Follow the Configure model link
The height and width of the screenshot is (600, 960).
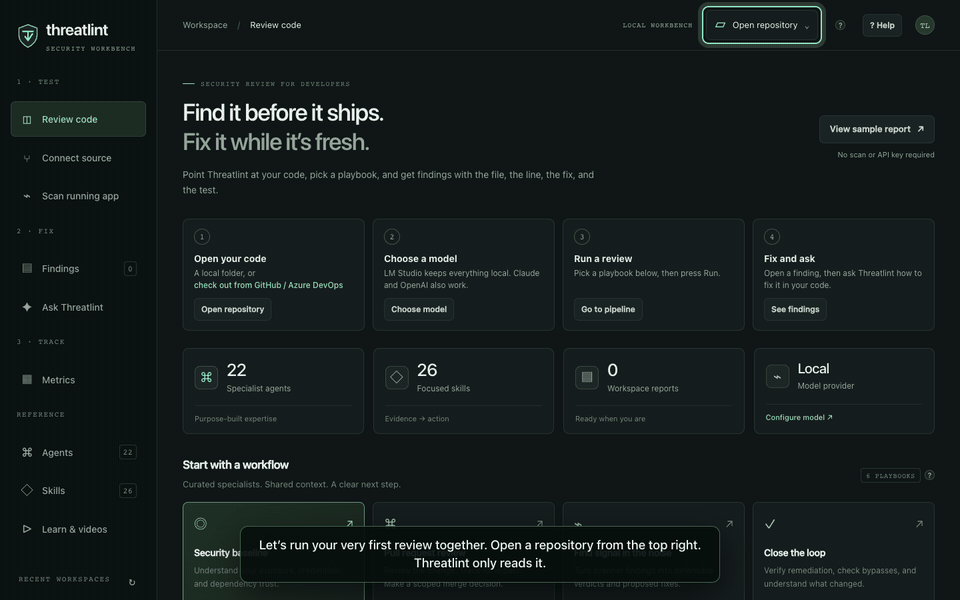coord(798,418)
